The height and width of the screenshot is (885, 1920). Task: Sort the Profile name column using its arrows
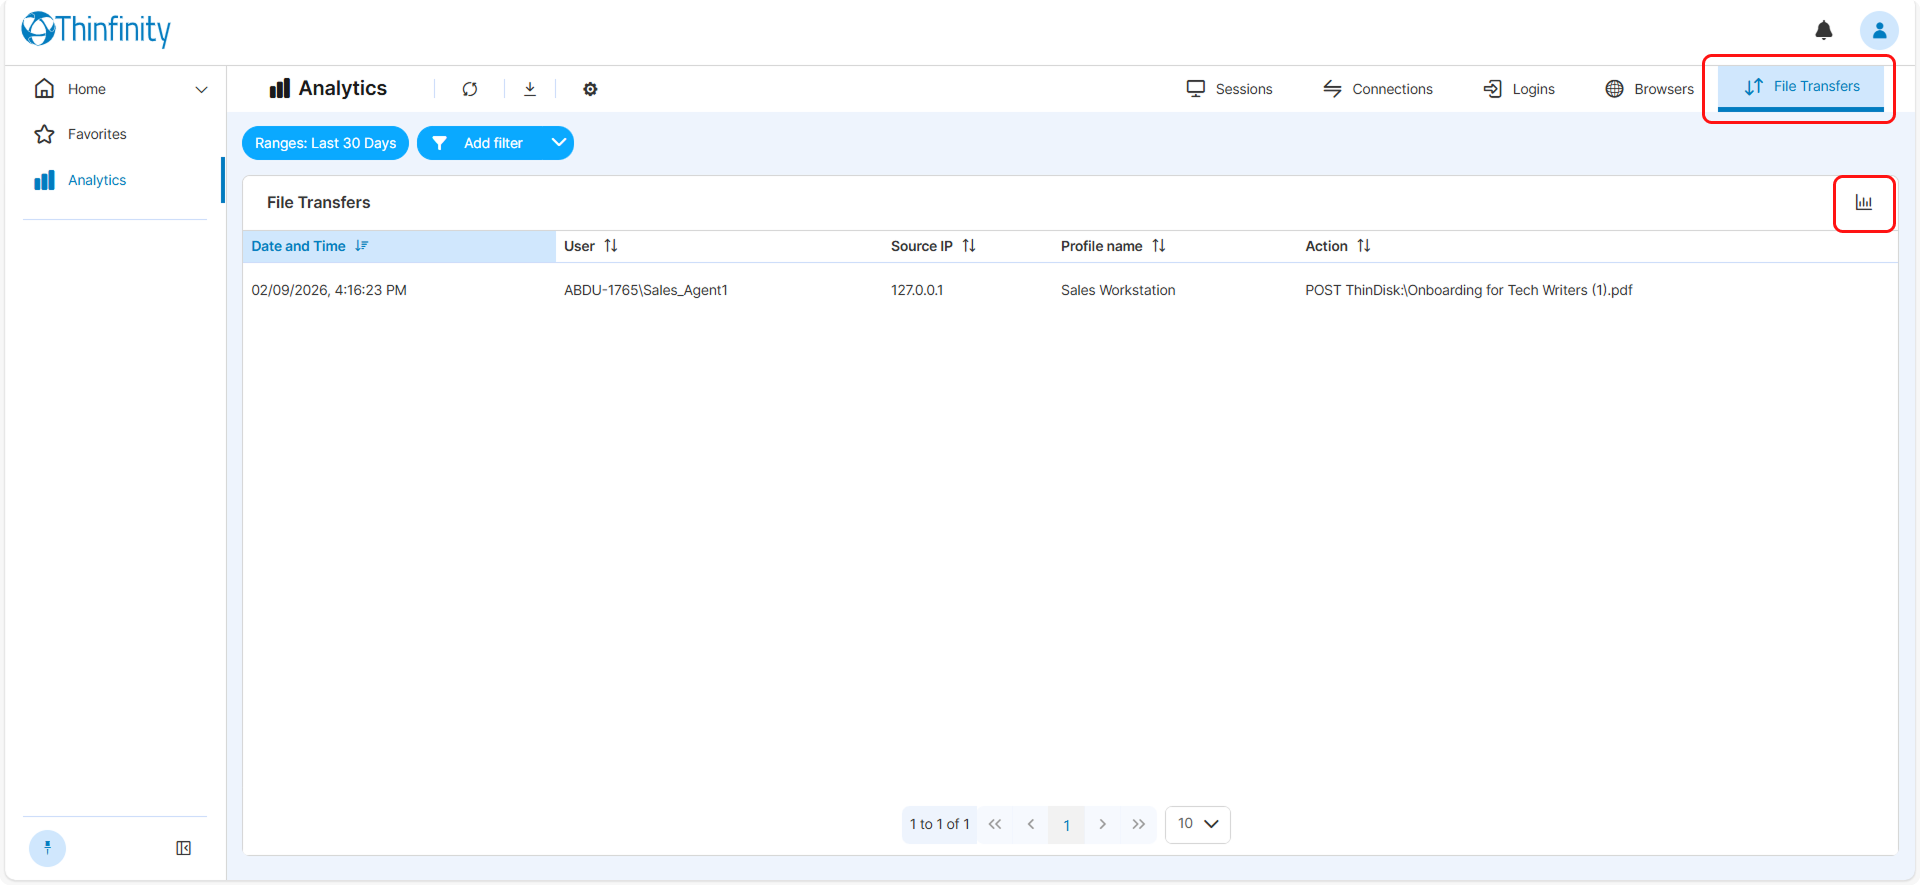tap(1159, 246)
